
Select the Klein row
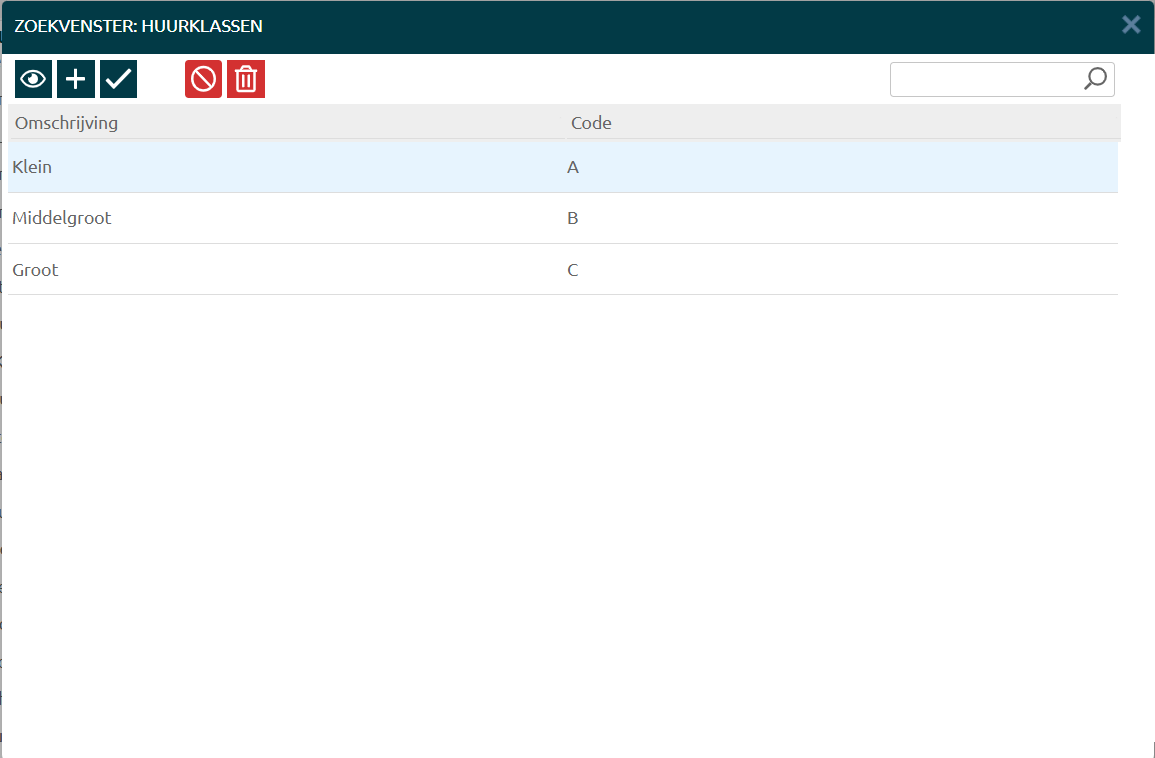(32, 167)
